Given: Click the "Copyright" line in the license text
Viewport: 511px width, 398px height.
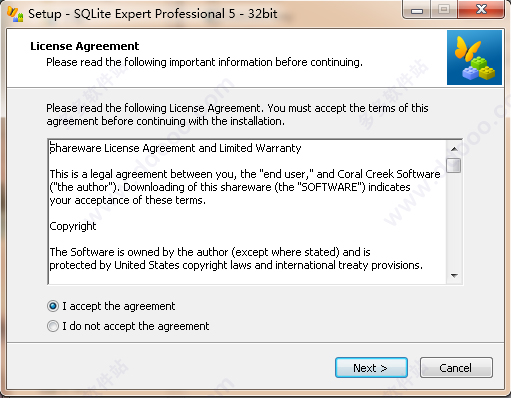Looking at the screenshot, I should click(73, 226).
